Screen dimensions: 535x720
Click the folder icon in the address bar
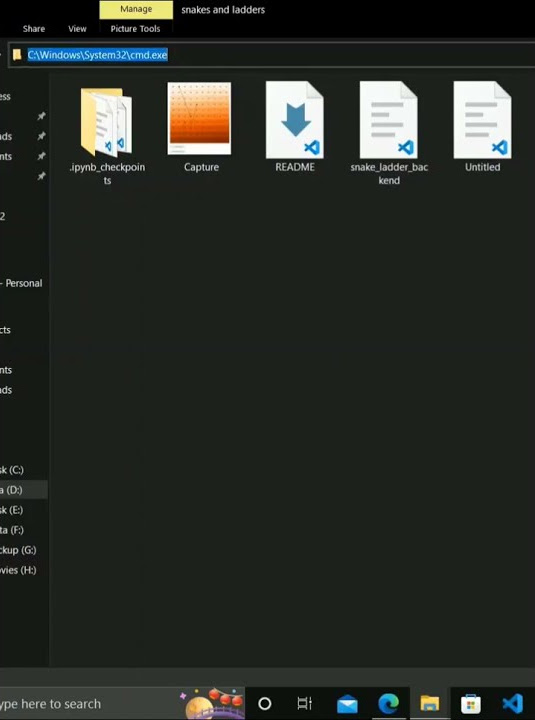pyautogui.click(x=17, y=55)
